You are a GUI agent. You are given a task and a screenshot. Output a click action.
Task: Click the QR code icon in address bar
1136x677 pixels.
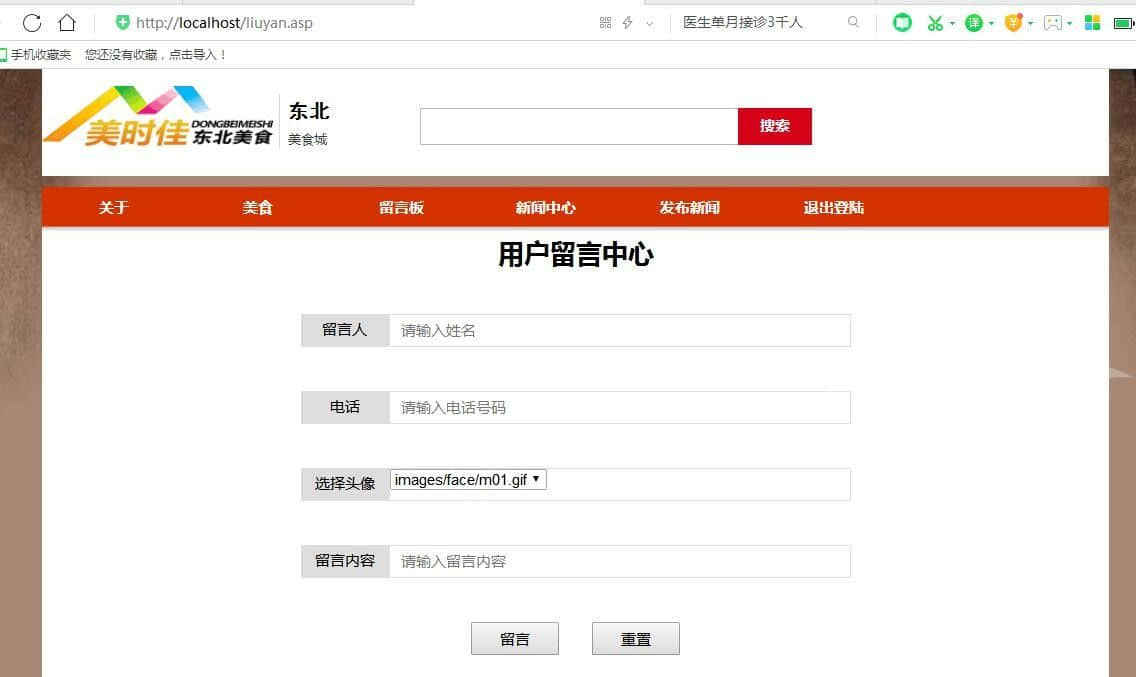(x=605, y=22)
